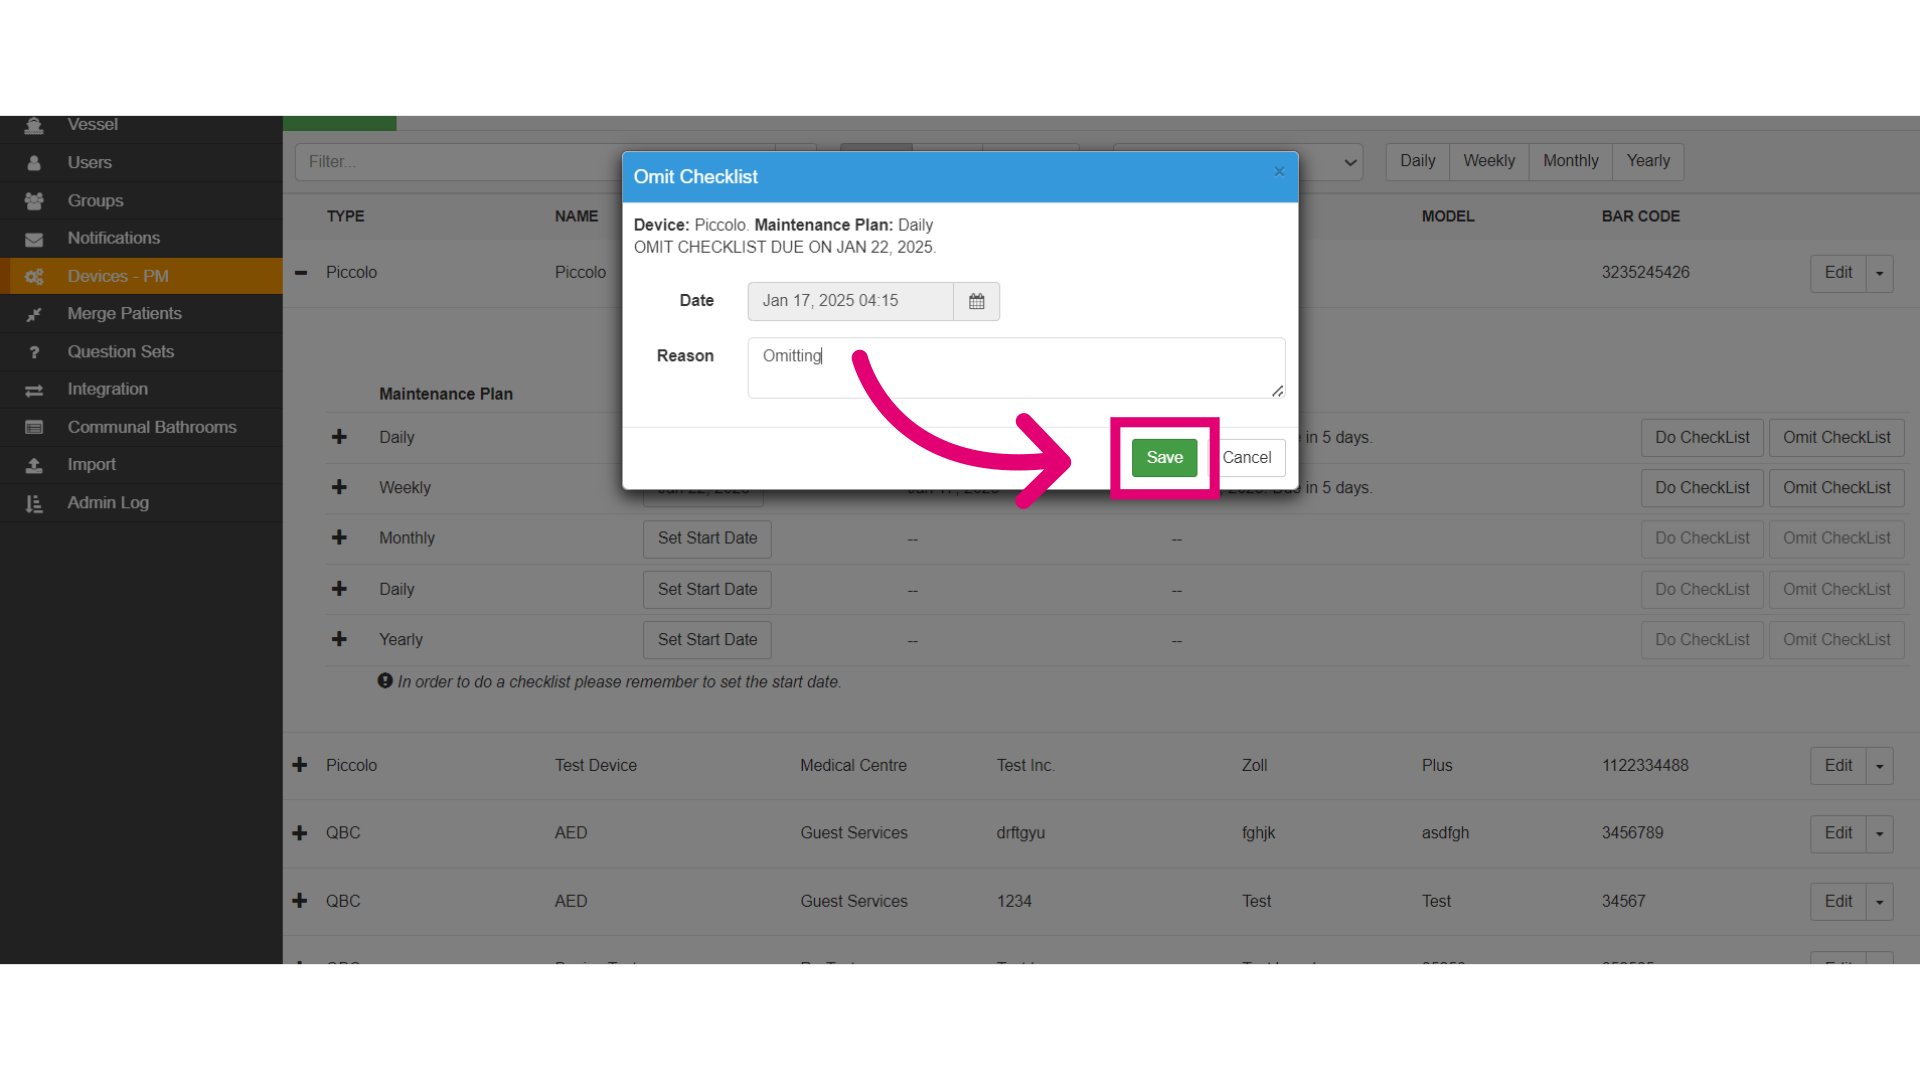Close the Omit Checklist dialog with X
Screen dimensions: 1920x1080
[x=1279, y=172]
